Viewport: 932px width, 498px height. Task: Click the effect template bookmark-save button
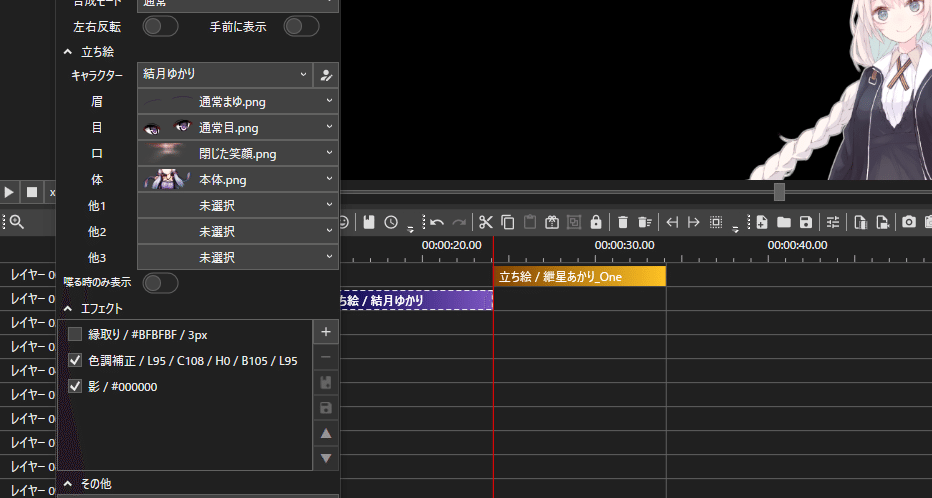[326, 383]
